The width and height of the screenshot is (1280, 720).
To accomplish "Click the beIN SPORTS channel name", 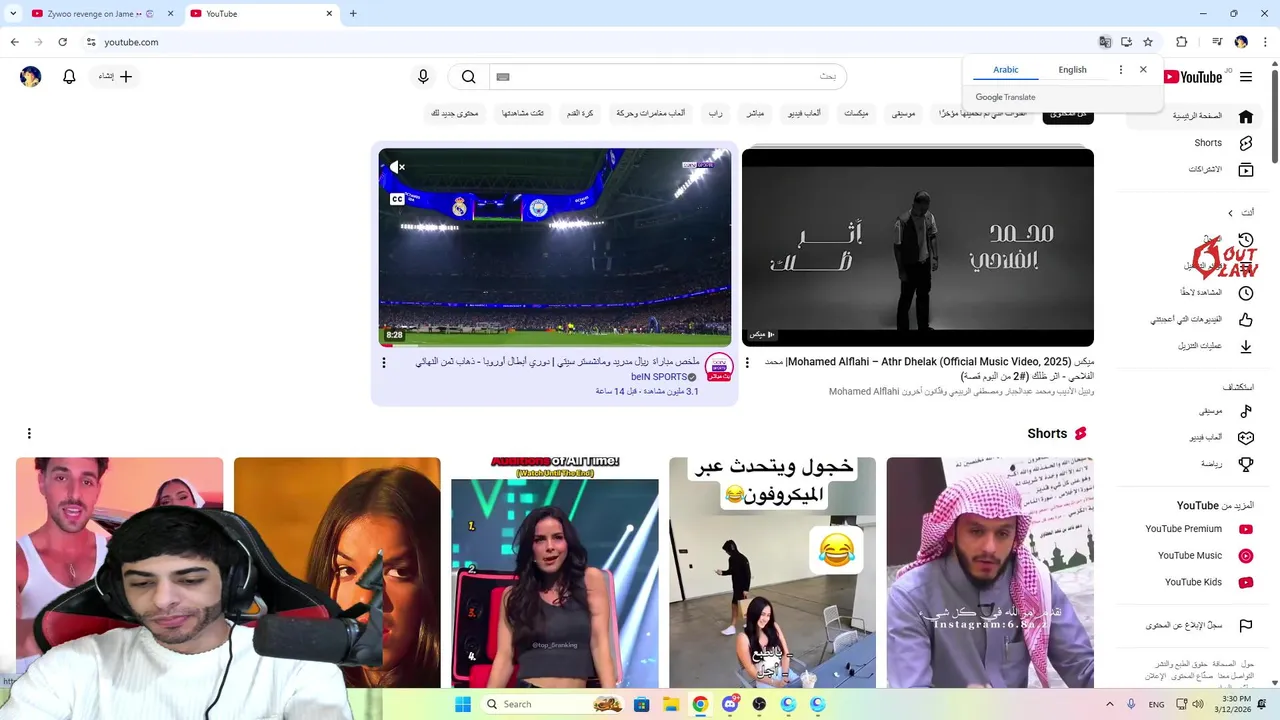I will pos(658,377).
